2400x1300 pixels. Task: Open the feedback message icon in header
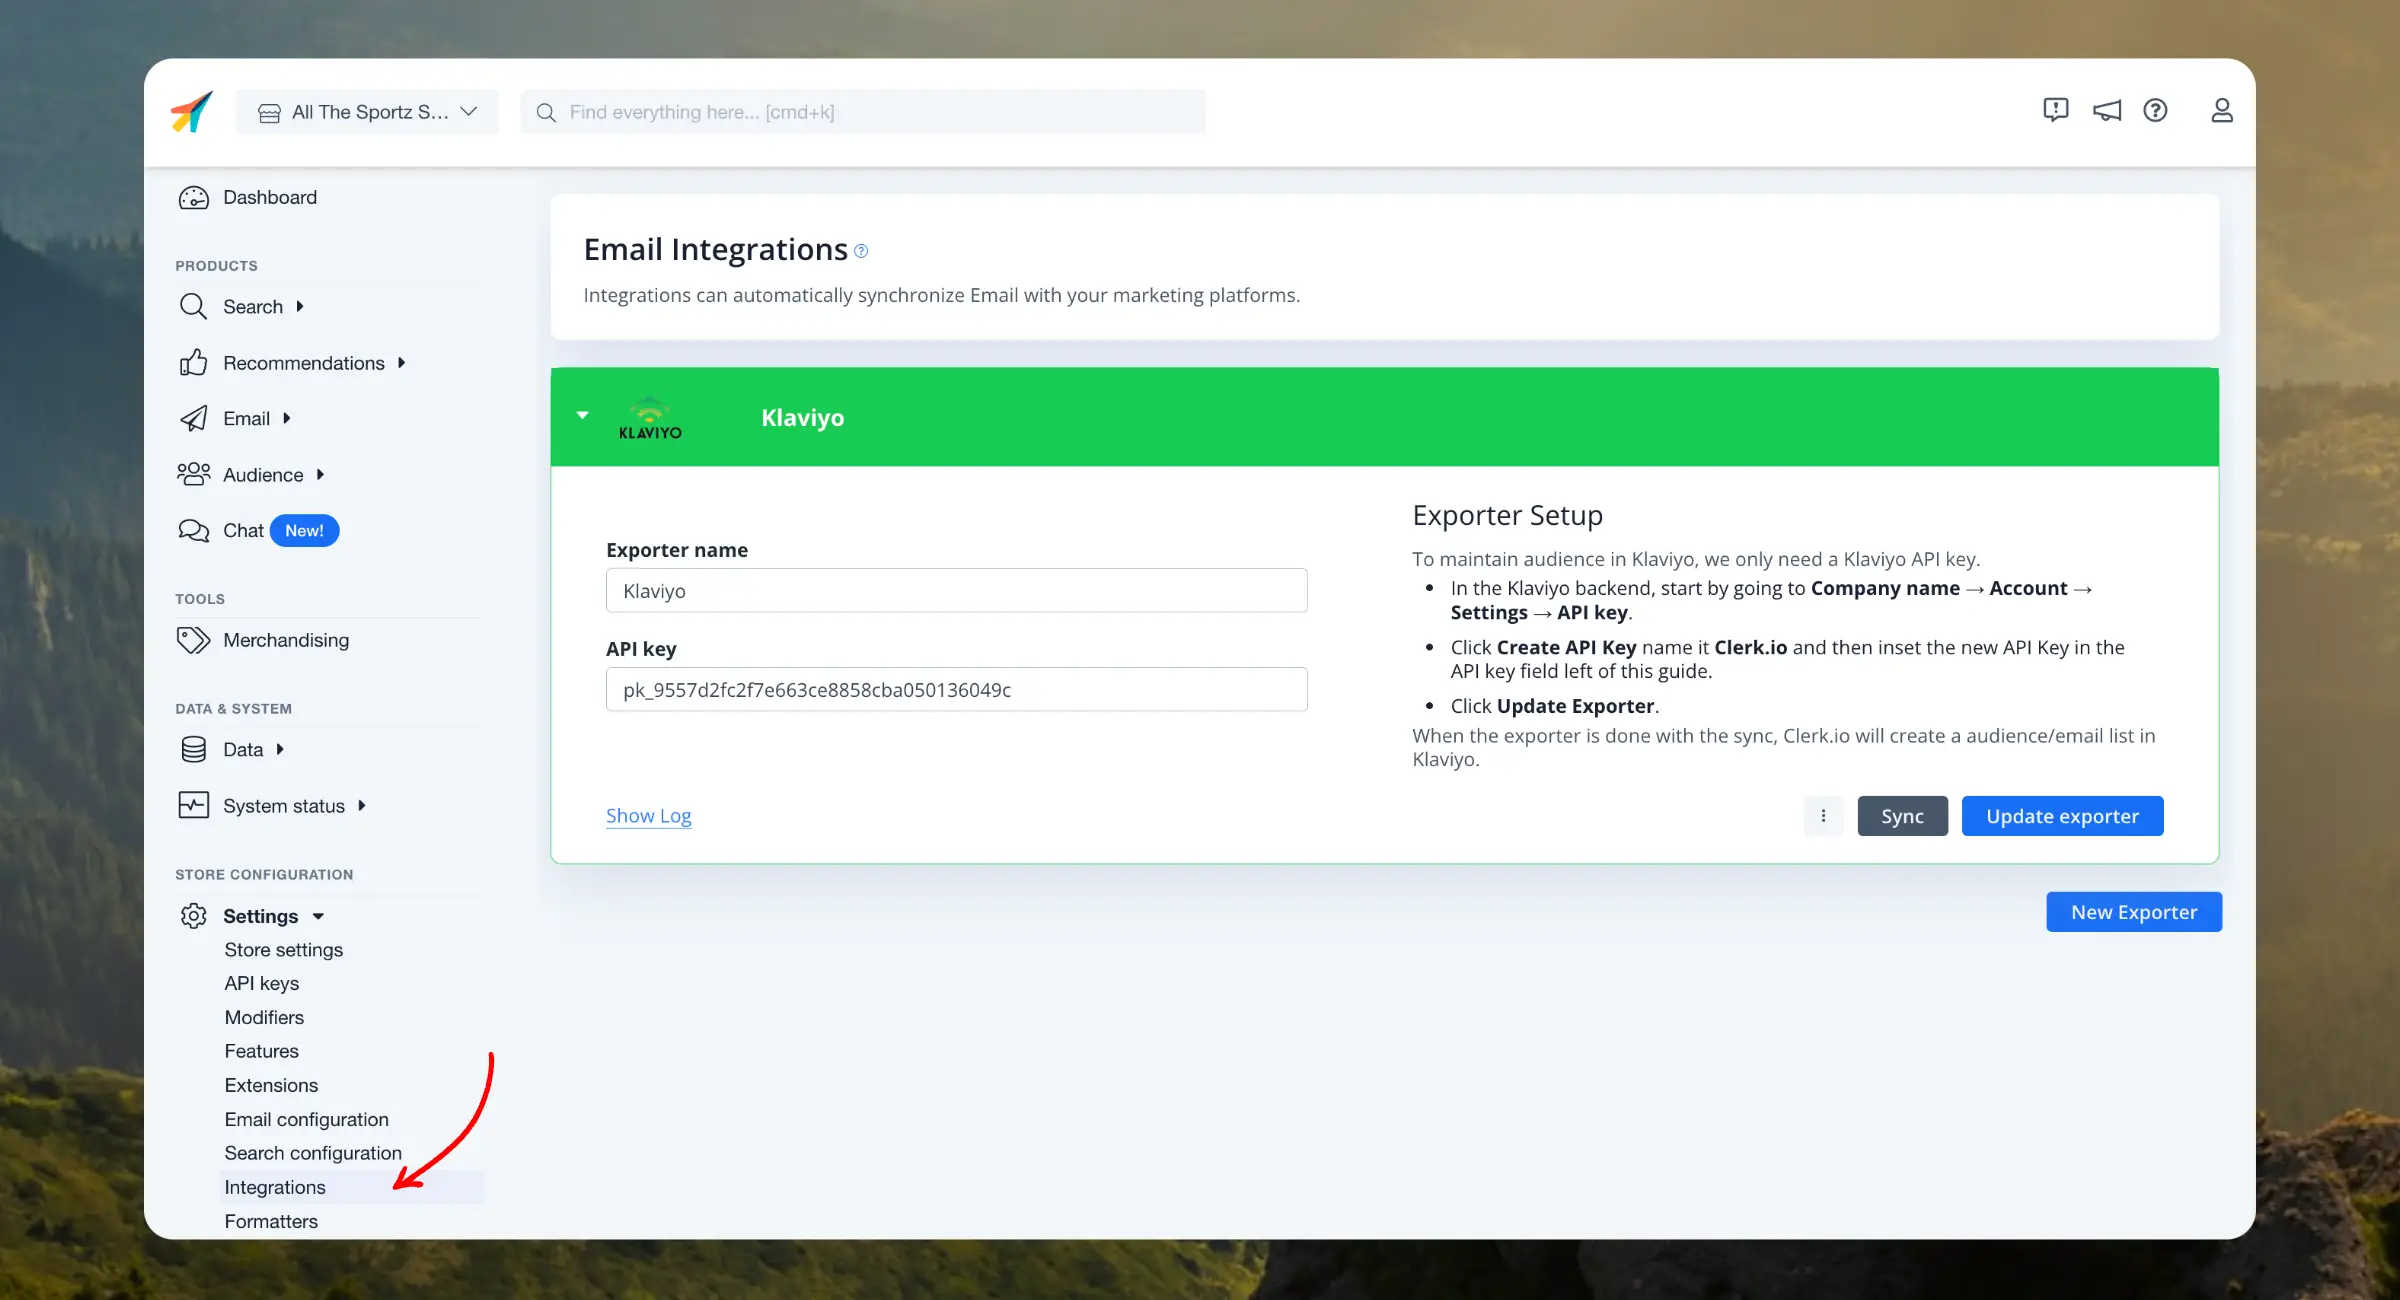(2055, 110)
